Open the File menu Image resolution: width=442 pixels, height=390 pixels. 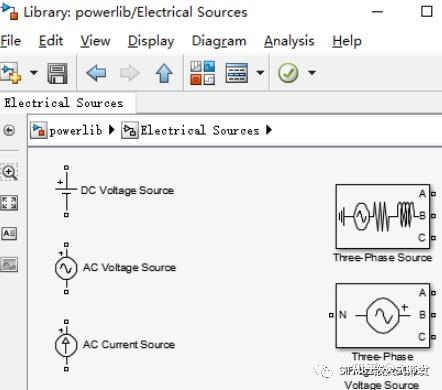click(x=10, y=41)
